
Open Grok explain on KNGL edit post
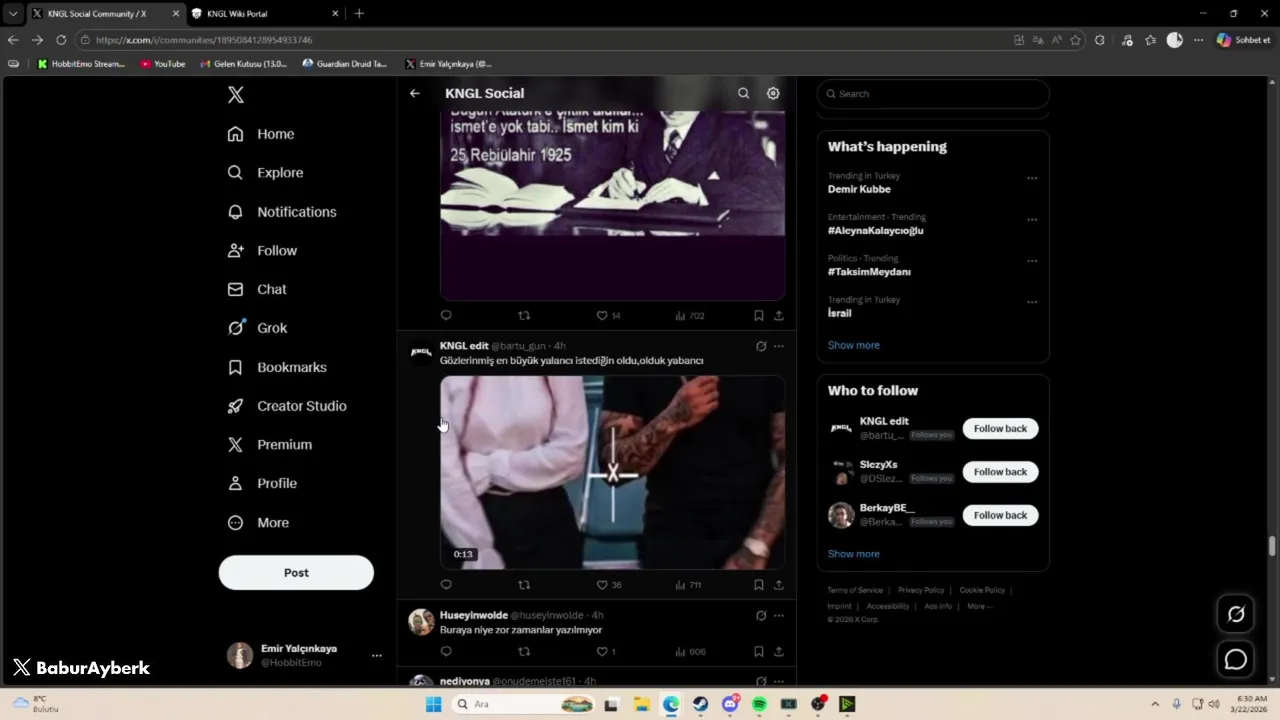click(x=761, y=346)
